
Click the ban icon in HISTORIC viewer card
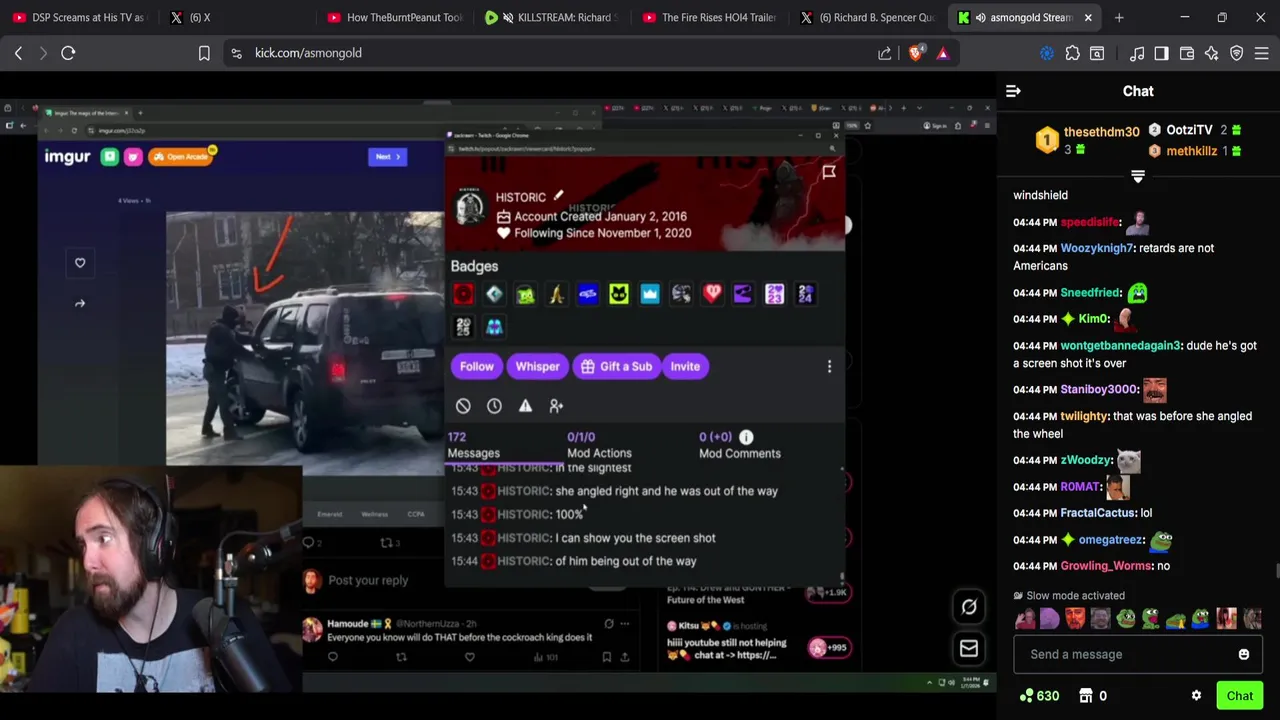(463, 406)
